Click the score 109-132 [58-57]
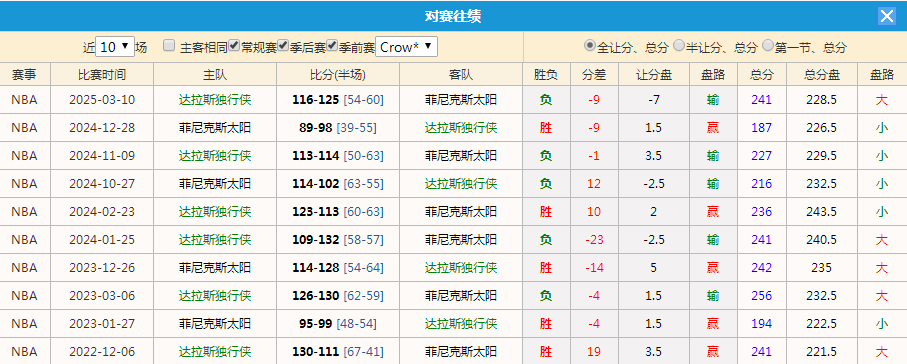The width and height of the screenshot is (907, 364). 338,240
